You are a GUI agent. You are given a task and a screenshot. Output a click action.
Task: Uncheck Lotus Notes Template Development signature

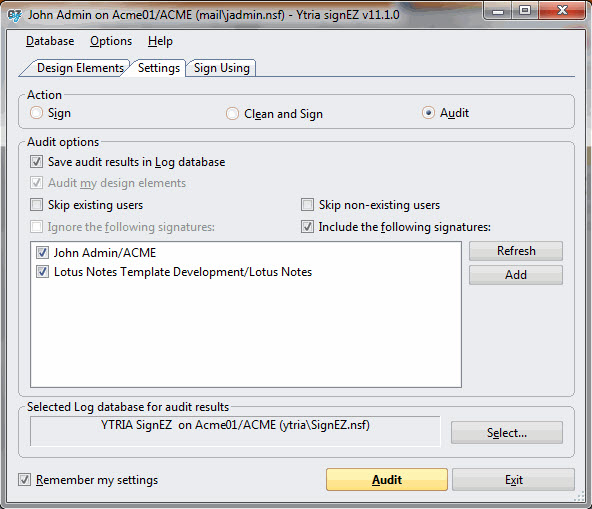pyautogui.click(x=42, y=272)
